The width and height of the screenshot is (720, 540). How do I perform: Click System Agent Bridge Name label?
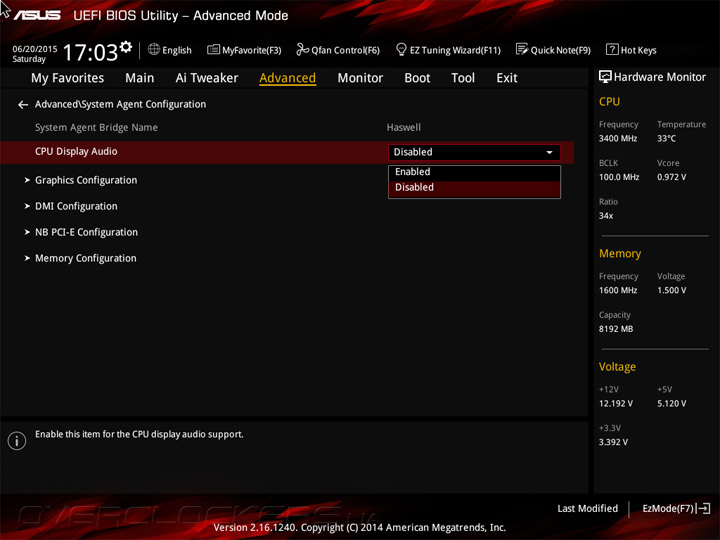point(96,127)
